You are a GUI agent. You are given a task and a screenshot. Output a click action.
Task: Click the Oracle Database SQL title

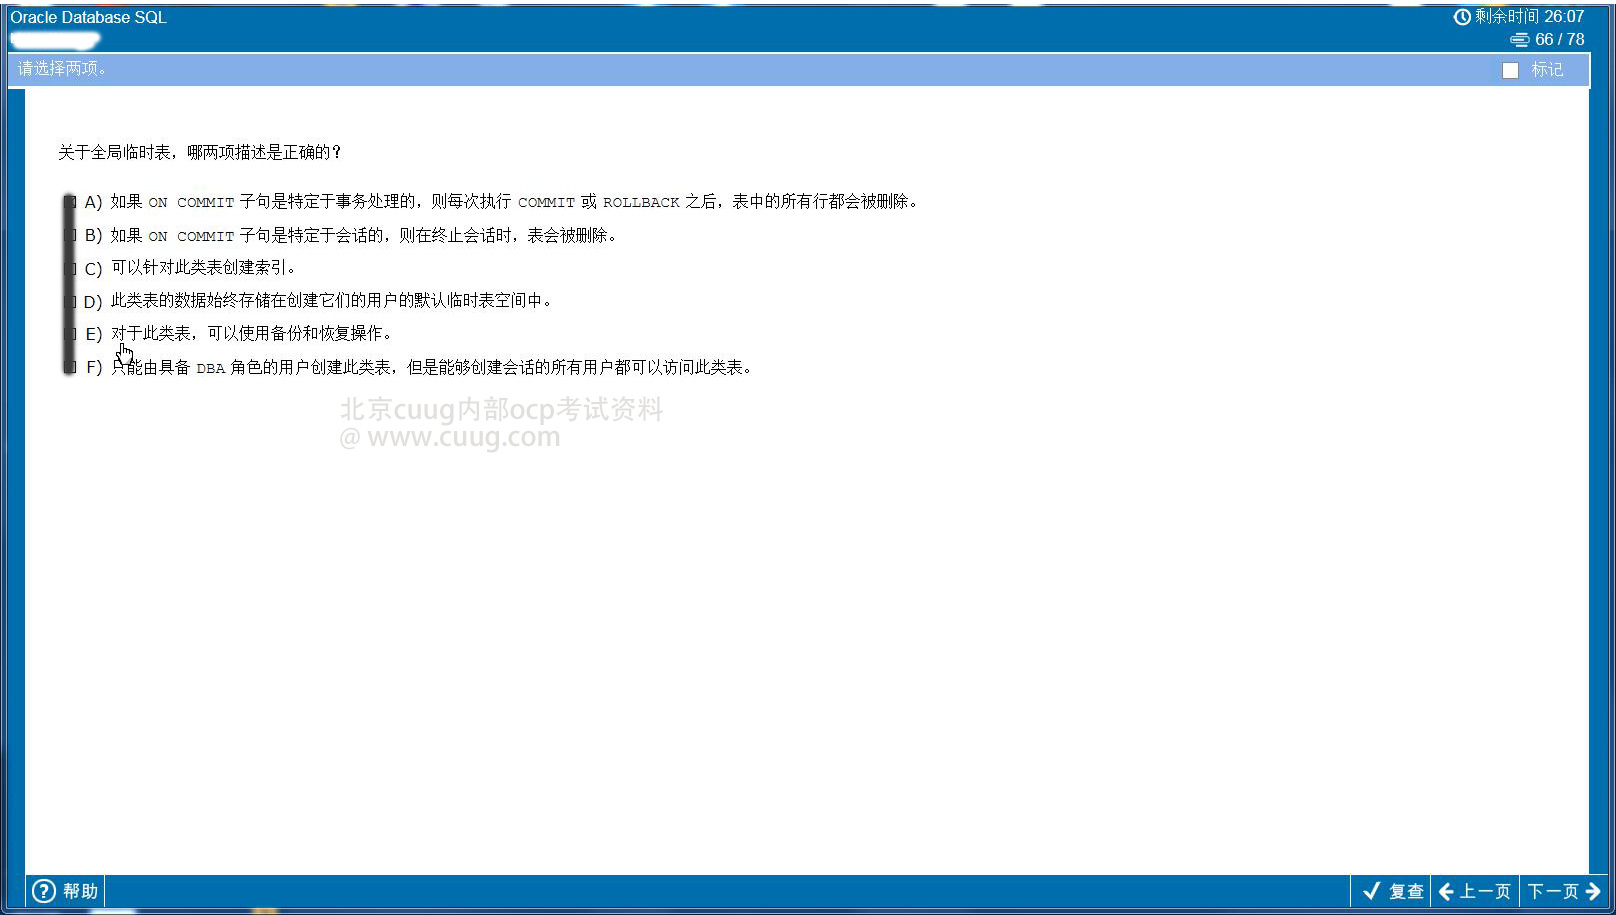[88, 17]
